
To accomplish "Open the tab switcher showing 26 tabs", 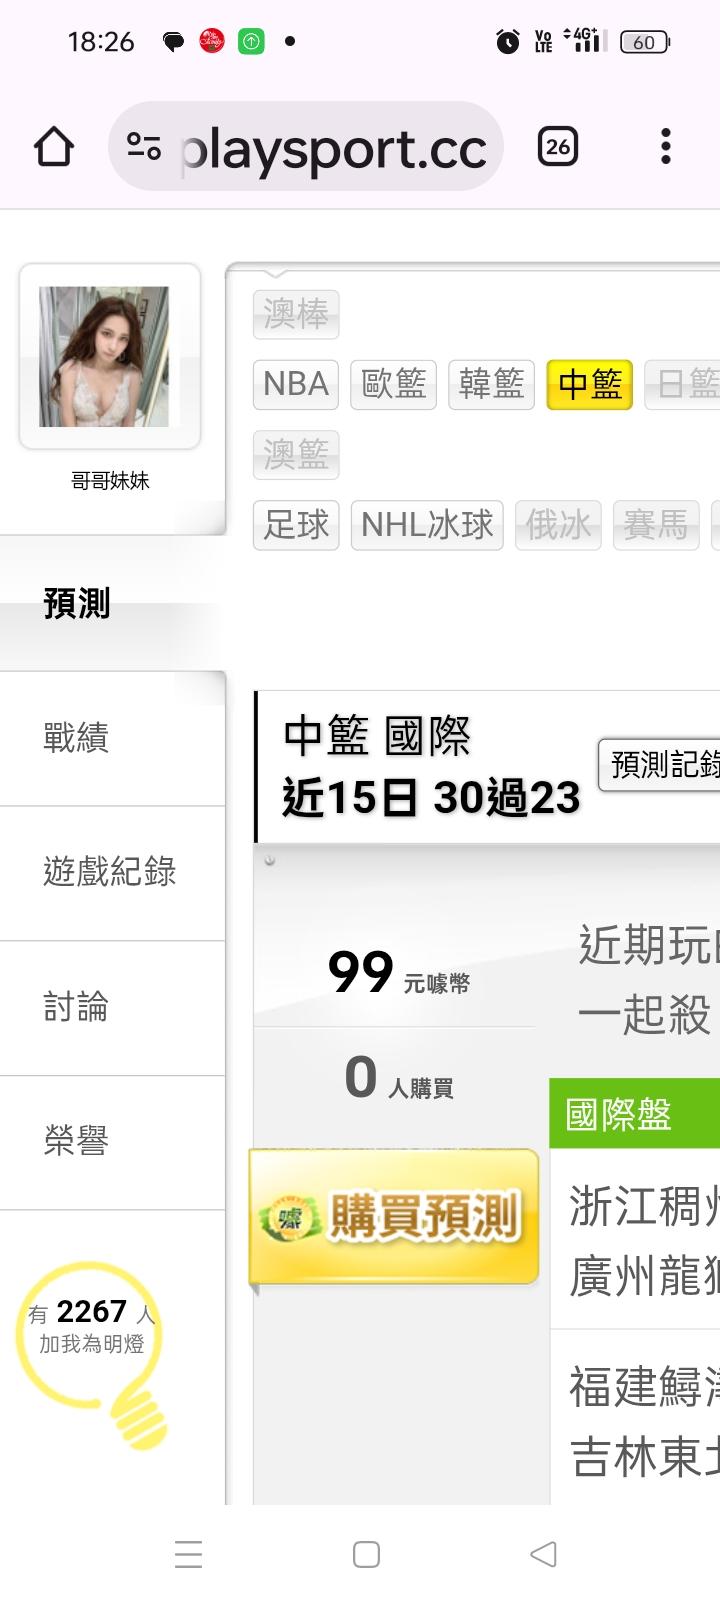I will pos(558,147).
